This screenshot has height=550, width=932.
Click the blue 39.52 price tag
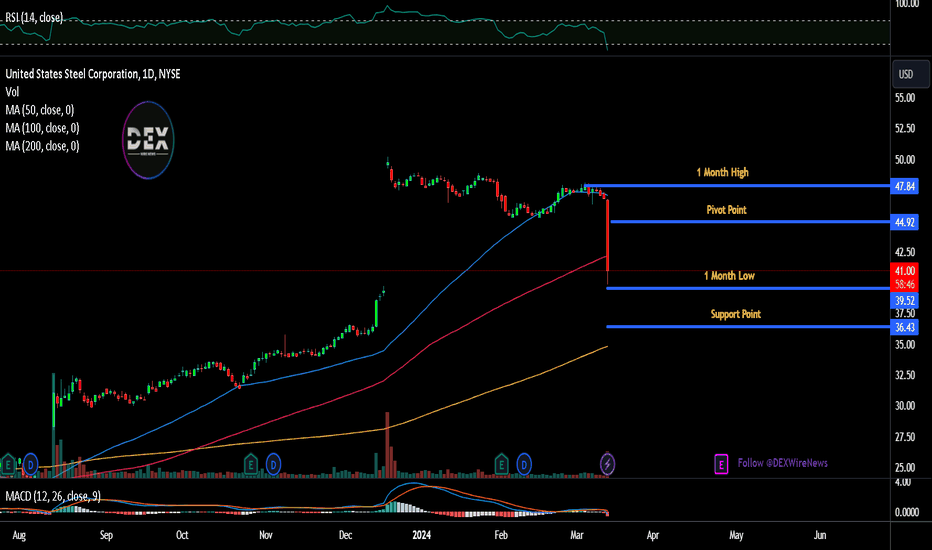point(905,300)
